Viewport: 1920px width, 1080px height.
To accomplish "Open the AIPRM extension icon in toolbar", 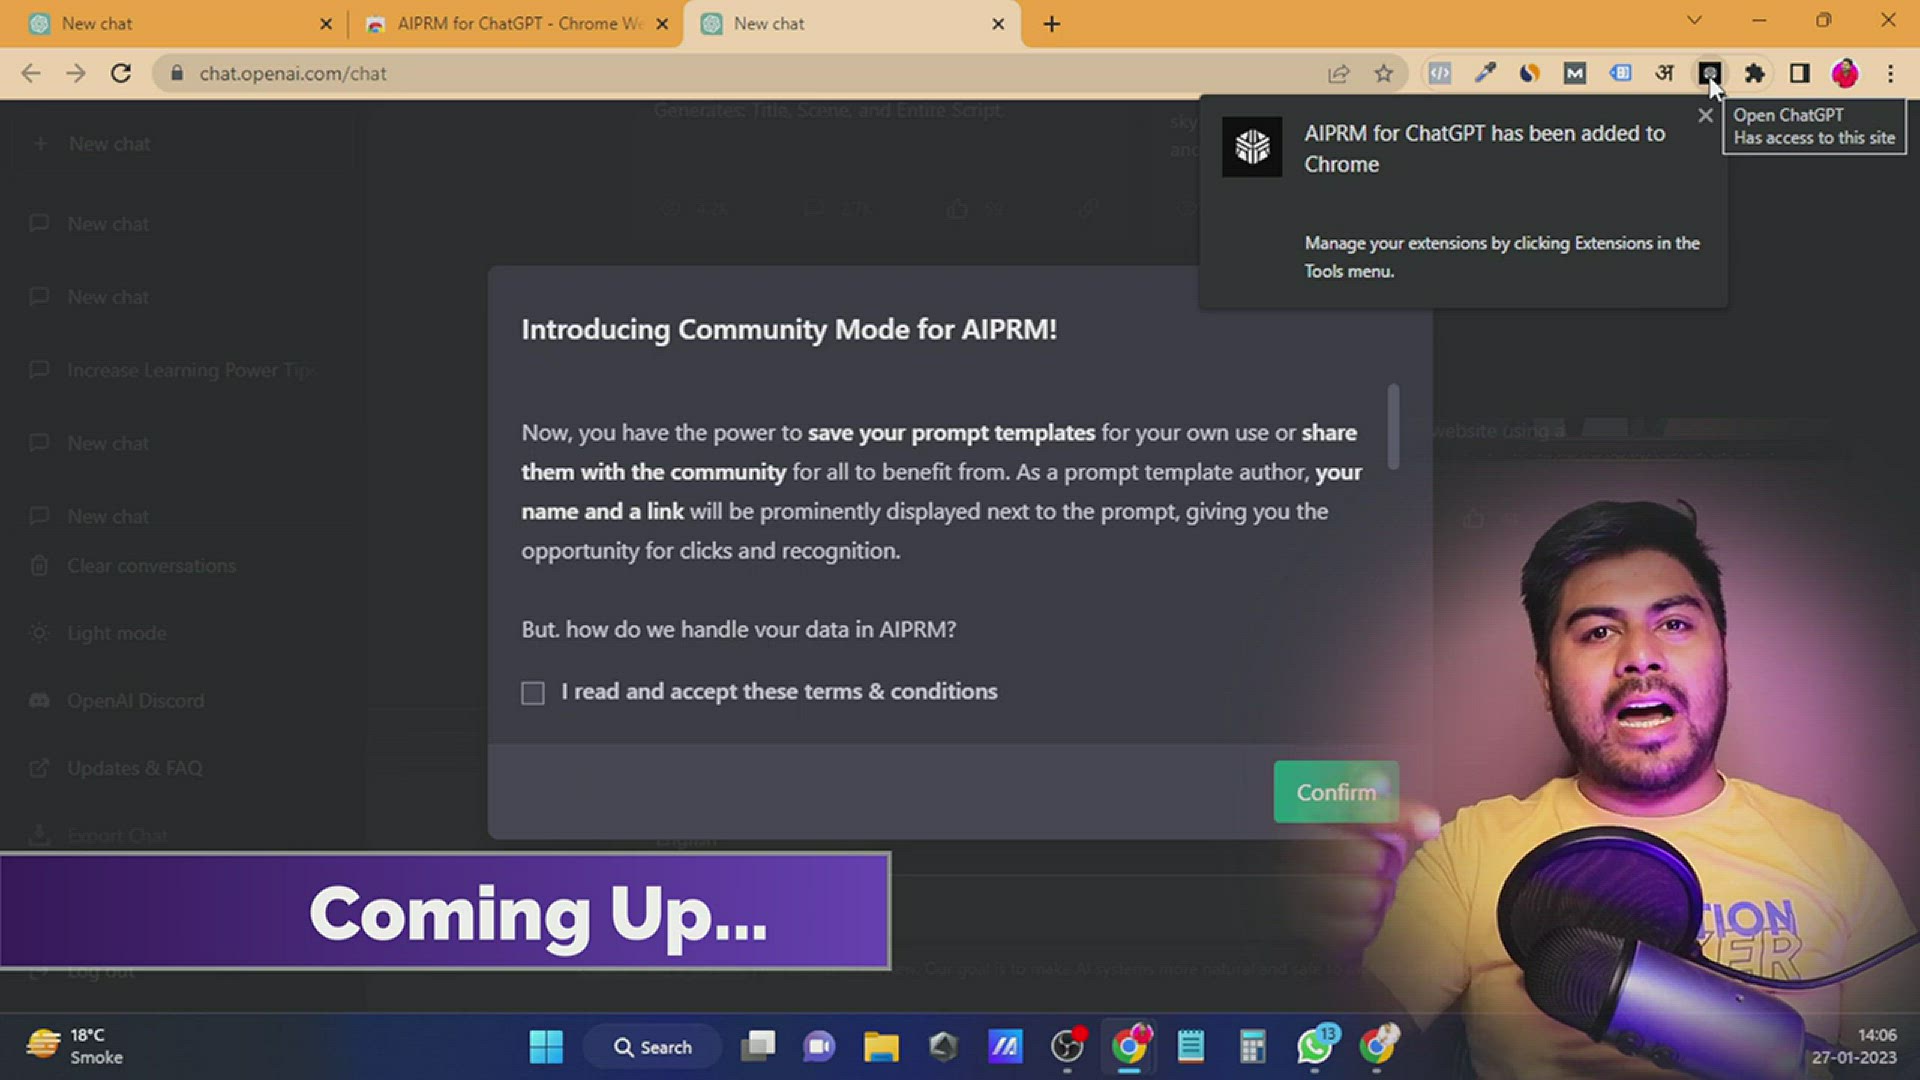I will [1709, 73].
